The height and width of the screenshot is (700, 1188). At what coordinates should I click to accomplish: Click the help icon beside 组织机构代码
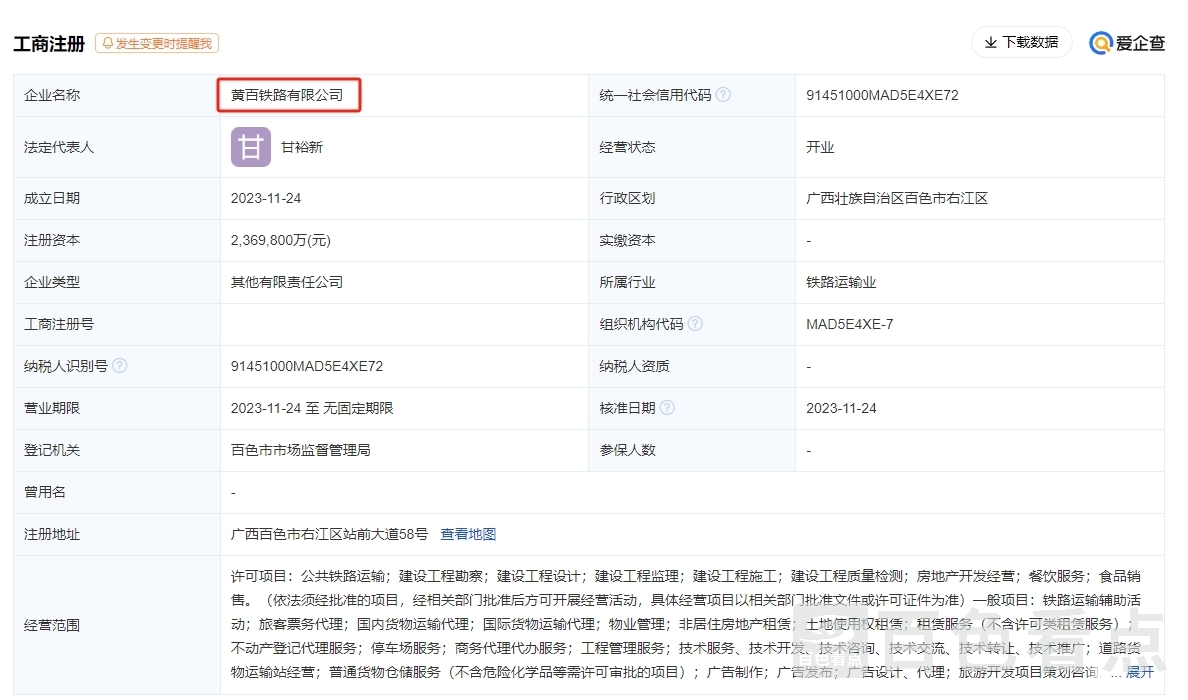(695, 324)
